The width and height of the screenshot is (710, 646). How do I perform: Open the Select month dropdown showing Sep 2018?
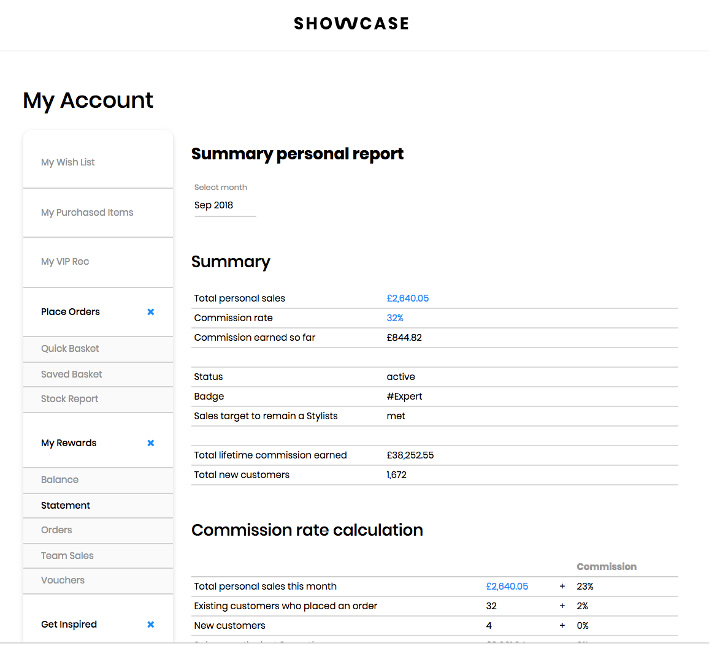coord(224,205)
